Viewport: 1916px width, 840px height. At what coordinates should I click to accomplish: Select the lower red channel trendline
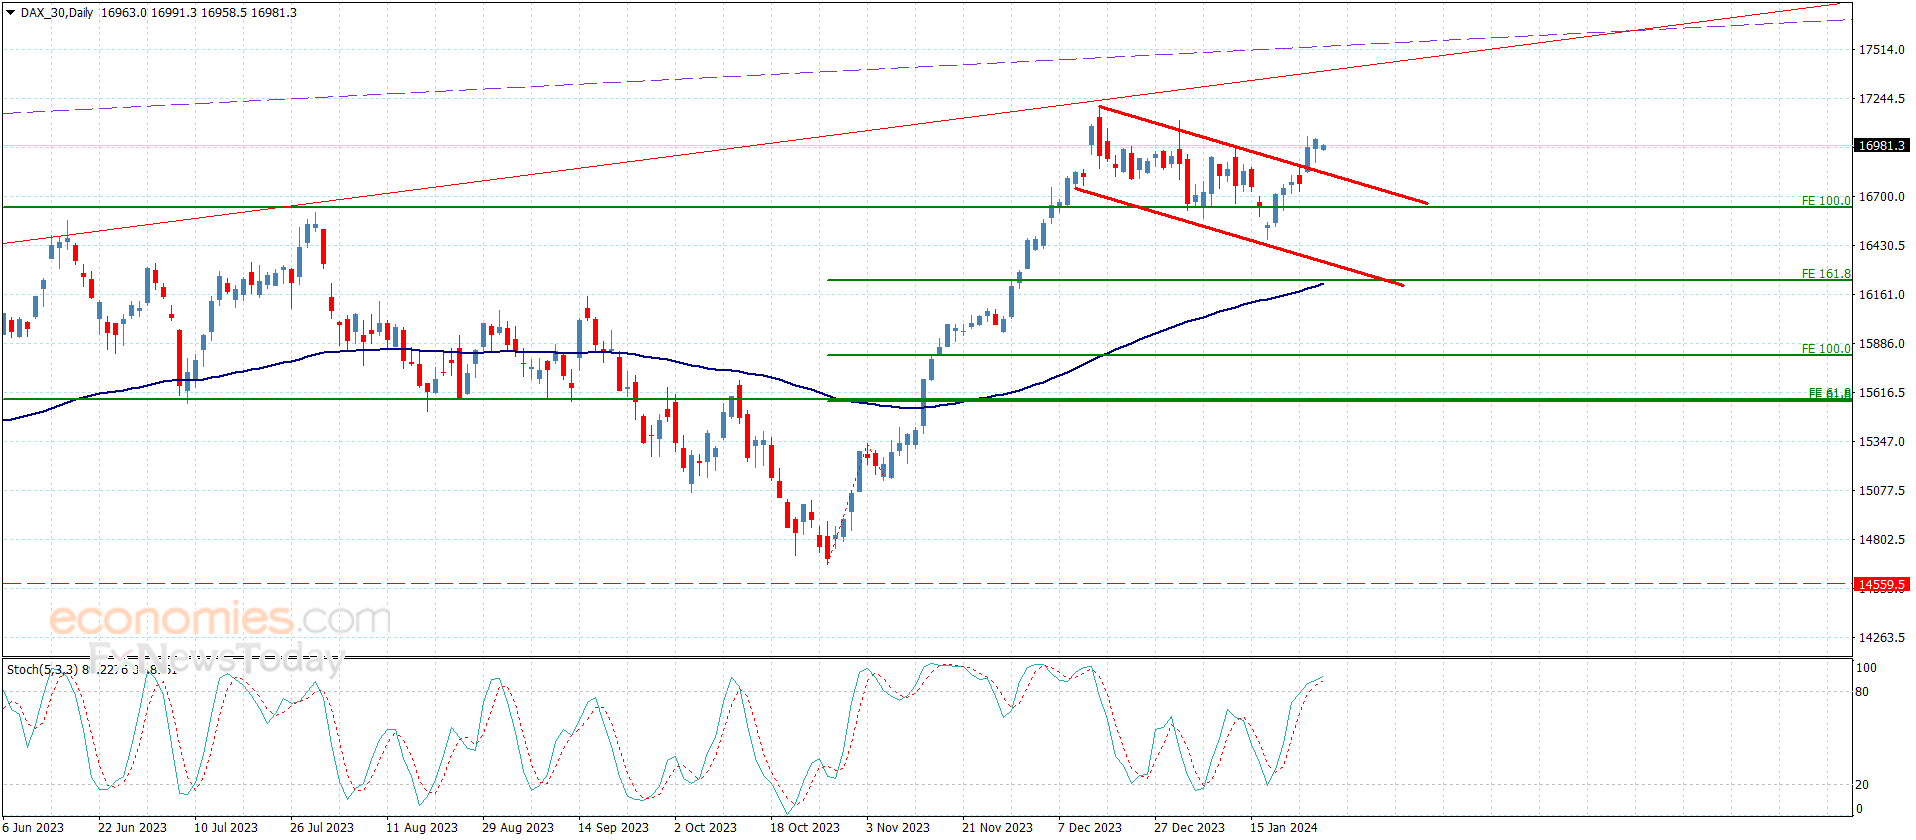pos(1239,237)
